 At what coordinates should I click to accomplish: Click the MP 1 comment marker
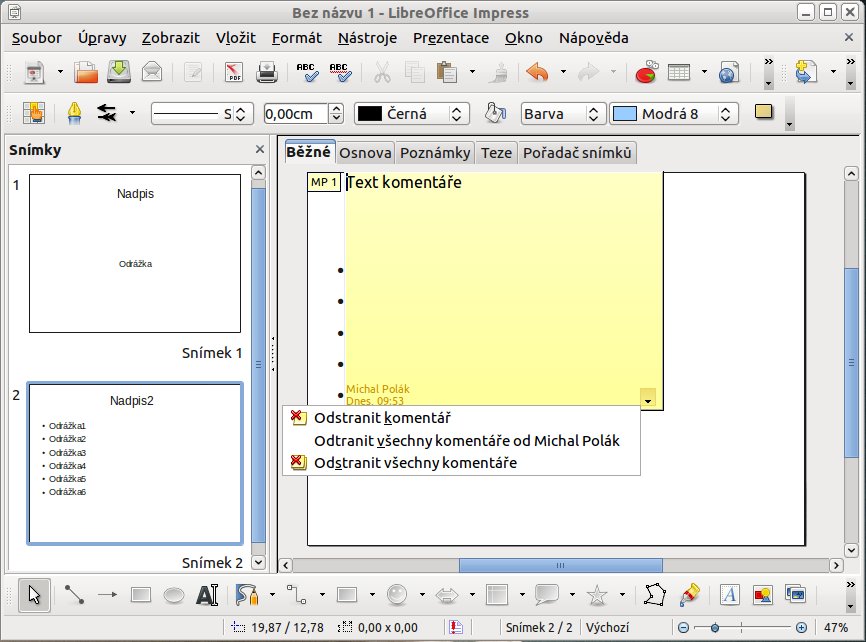(x=324, y=182)
